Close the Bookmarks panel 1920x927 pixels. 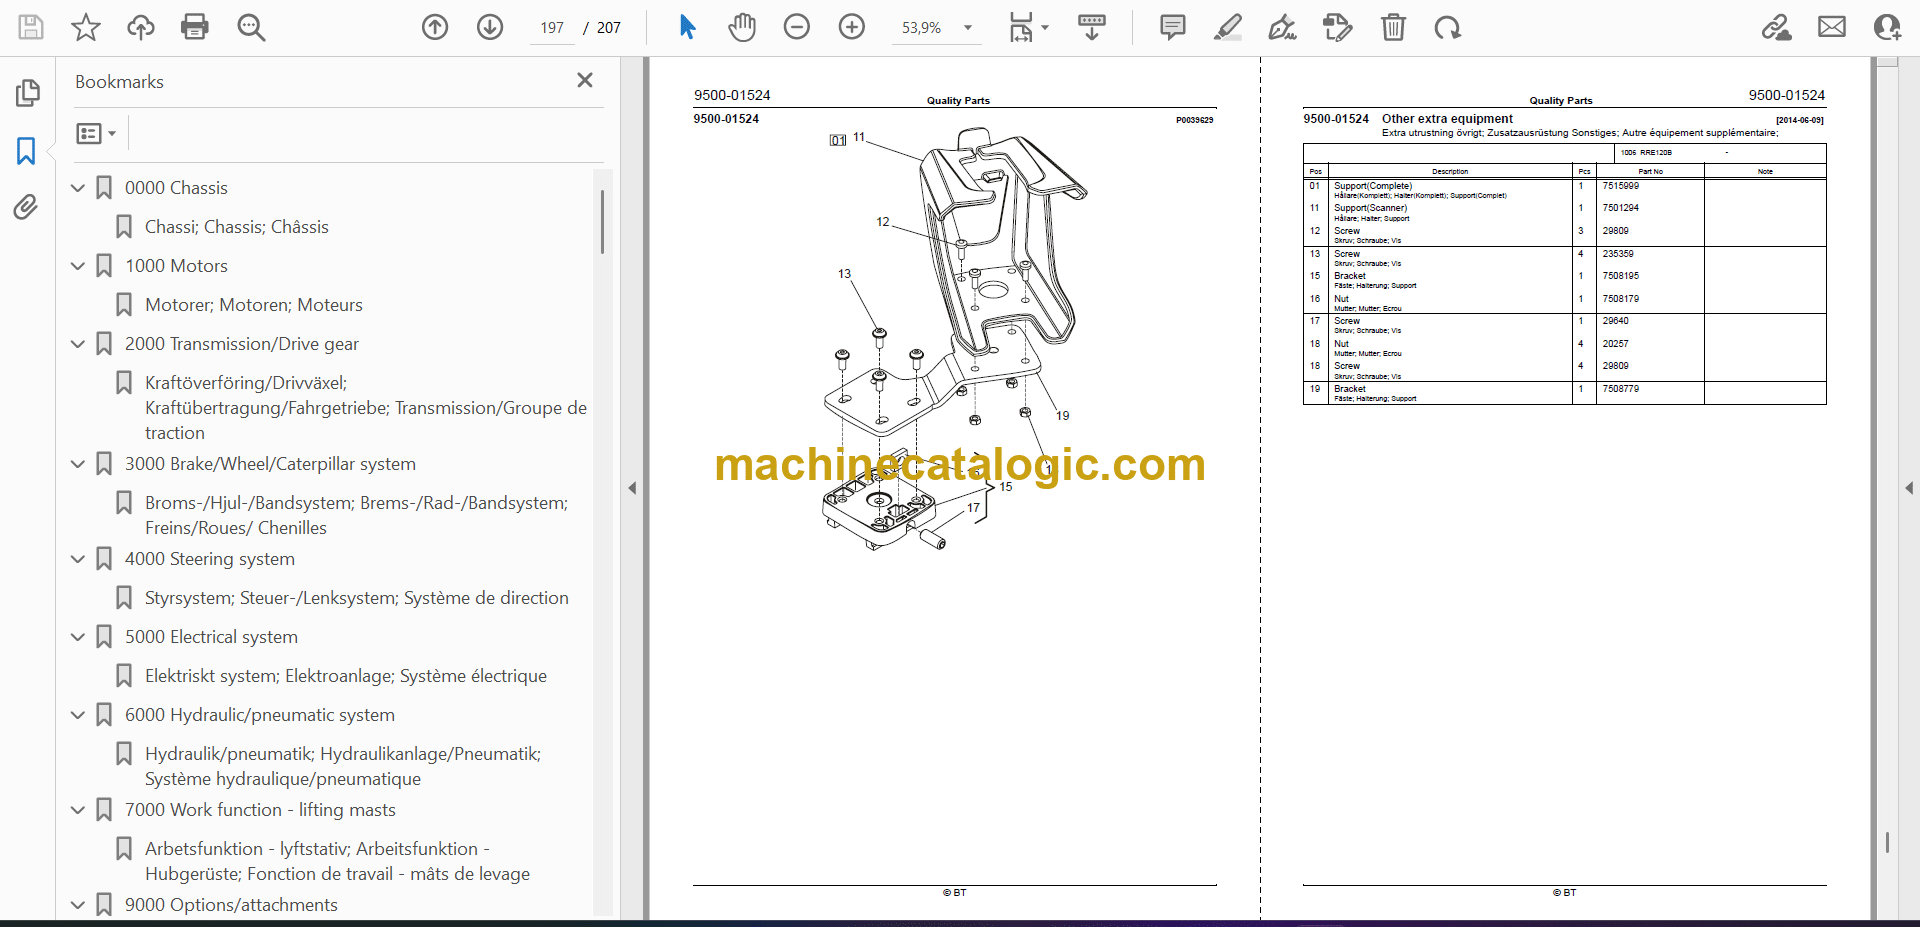tap(585, 80)
